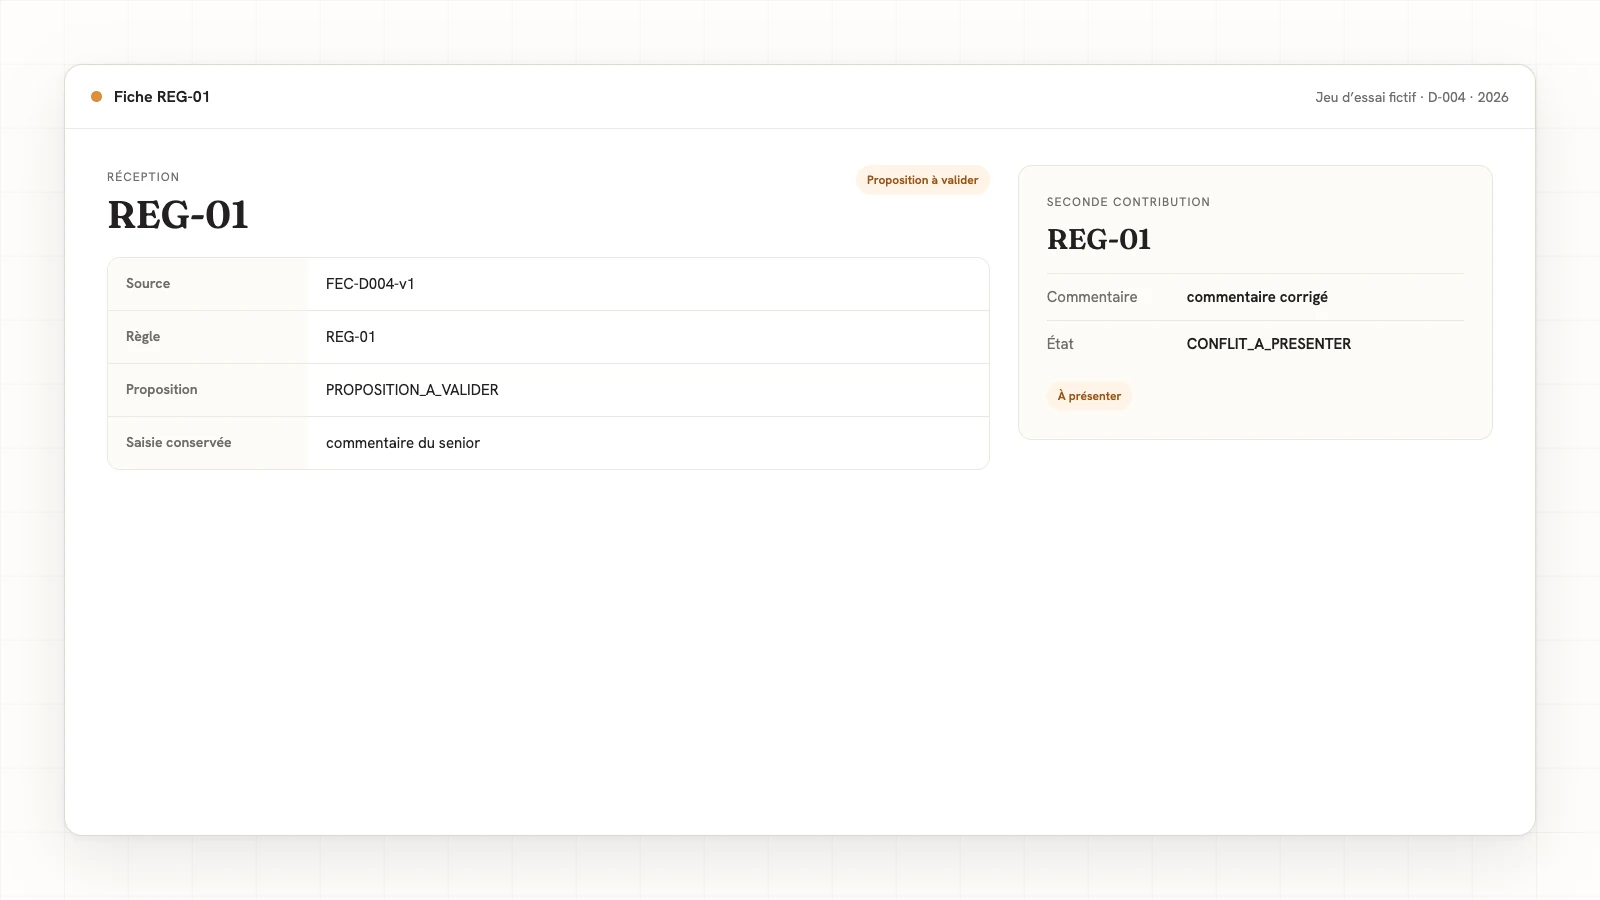Click the REG-01 heading in the Seconde contribution card
The image size is (1600, 900).
(1099, 240)
